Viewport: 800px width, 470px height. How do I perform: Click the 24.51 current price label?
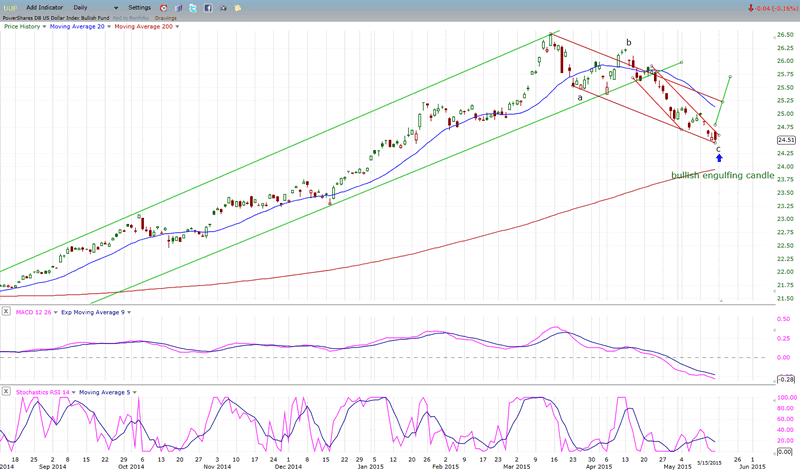[786, 140]
